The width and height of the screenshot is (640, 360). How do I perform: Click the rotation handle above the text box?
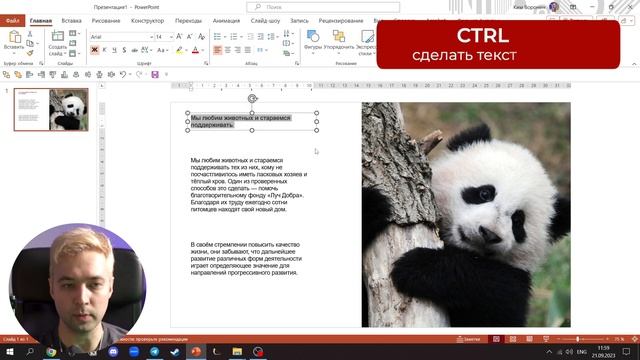(x=252, y=98)
